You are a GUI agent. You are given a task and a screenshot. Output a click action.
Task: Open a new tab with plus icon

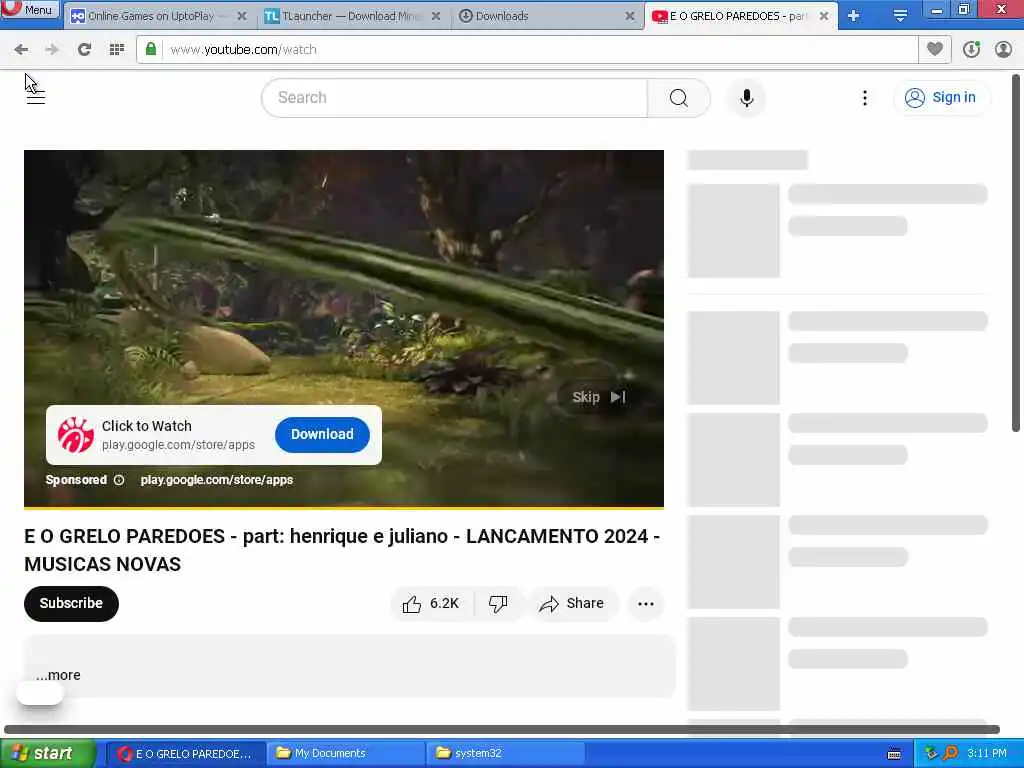coord(854,16)
